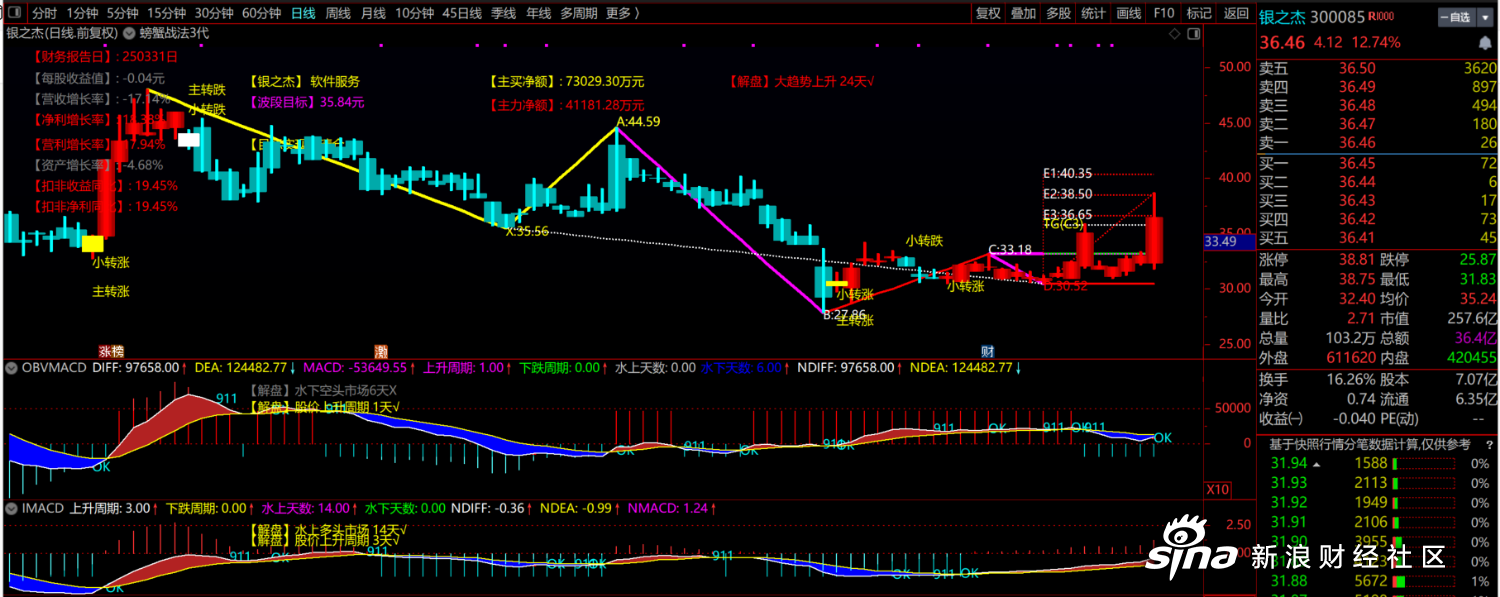Open the 自选 dropdown arrow
Viewport: 1500px width, 597px height.
pyautogui.click(x=1487, y=17)
